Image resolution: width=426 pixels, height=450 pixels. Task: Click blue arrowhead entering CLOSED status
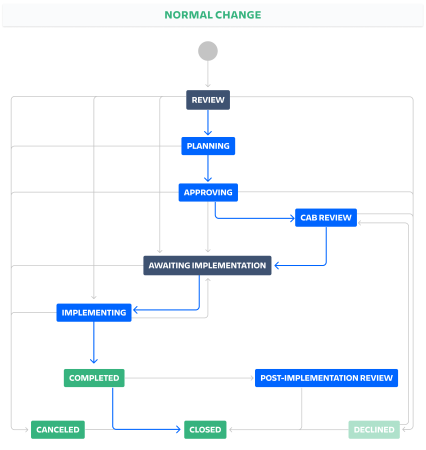pyautogui.click(x=177, y=429)
